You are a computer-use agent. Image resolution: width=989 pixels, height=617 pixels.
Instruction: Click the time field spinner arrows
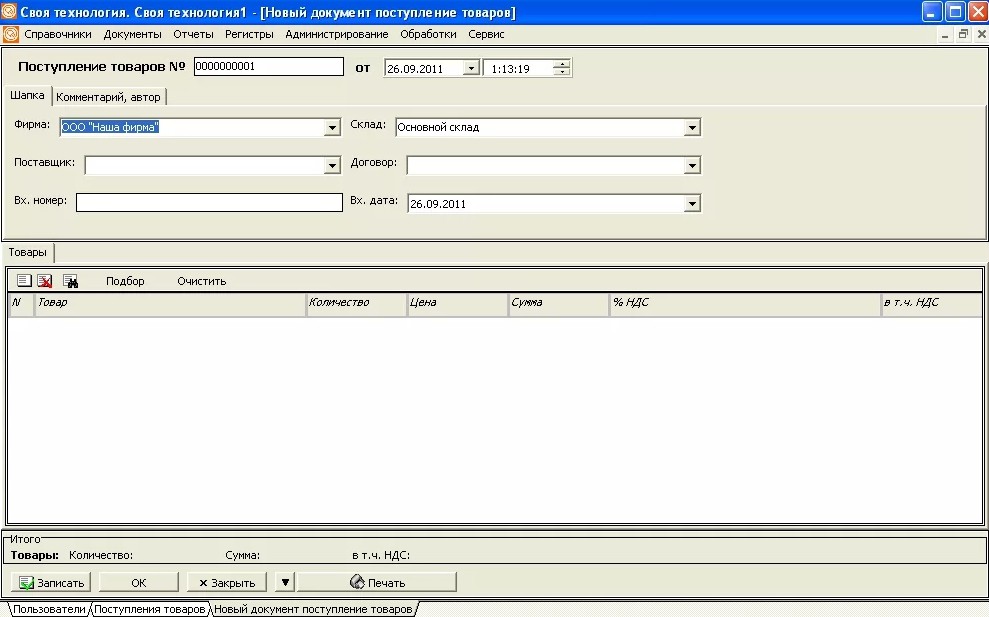coord(562,69)
